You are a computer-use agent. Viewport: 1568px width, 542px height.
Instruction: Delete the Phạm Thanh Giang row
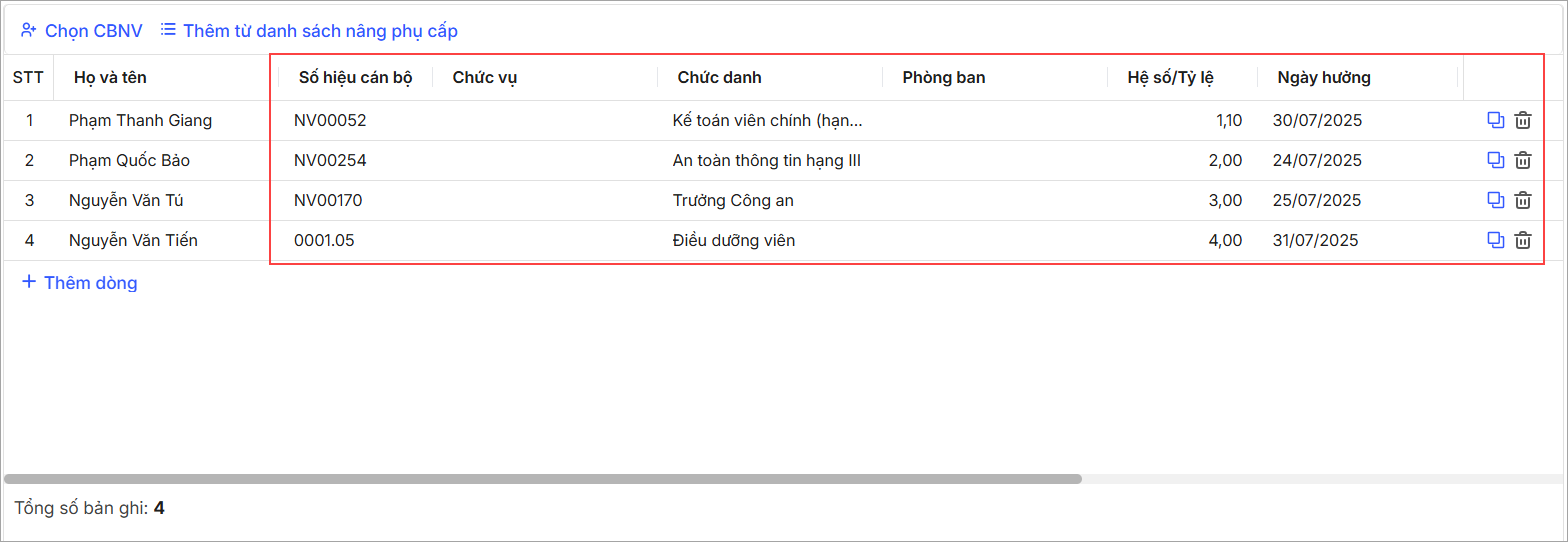pos(1523,120)
